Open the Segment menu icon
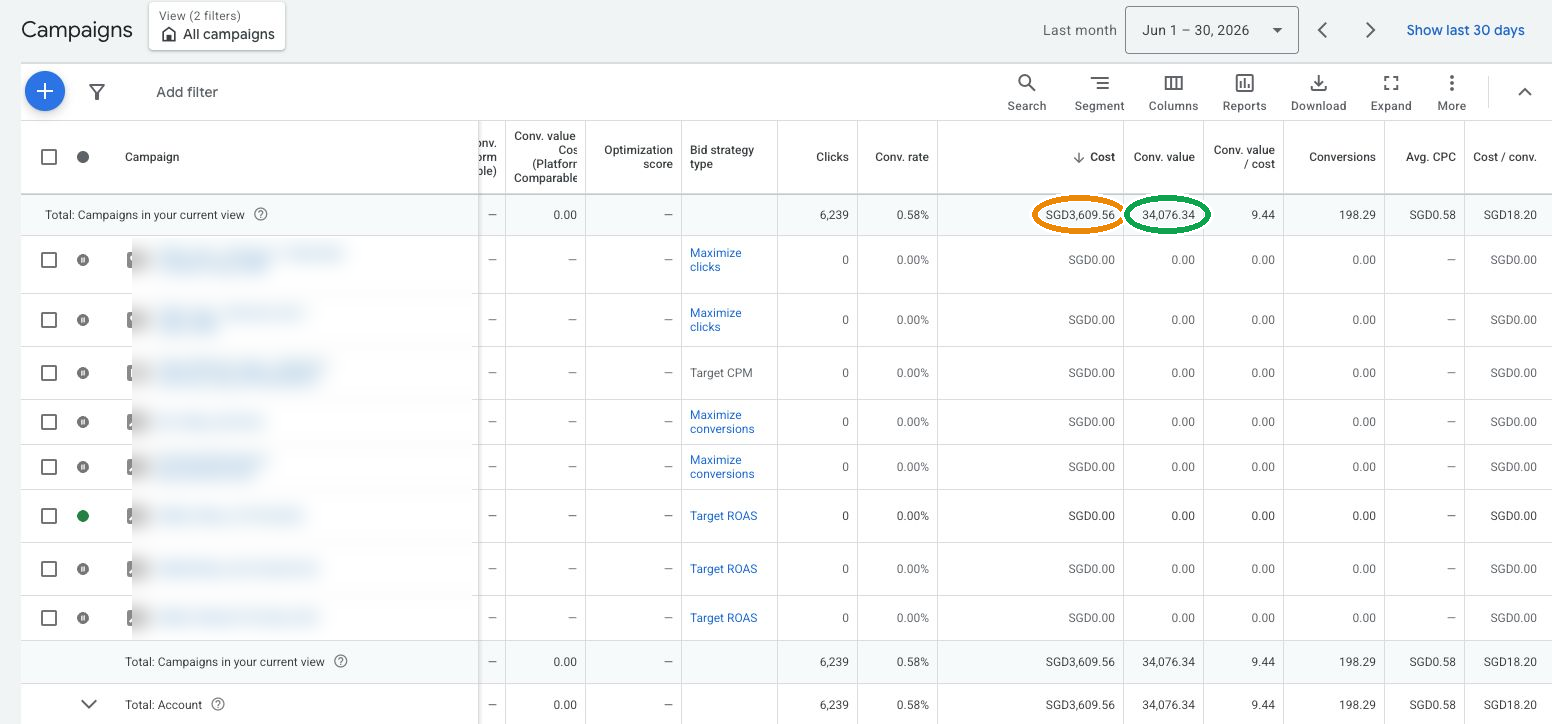 (x=1099, y=92)
